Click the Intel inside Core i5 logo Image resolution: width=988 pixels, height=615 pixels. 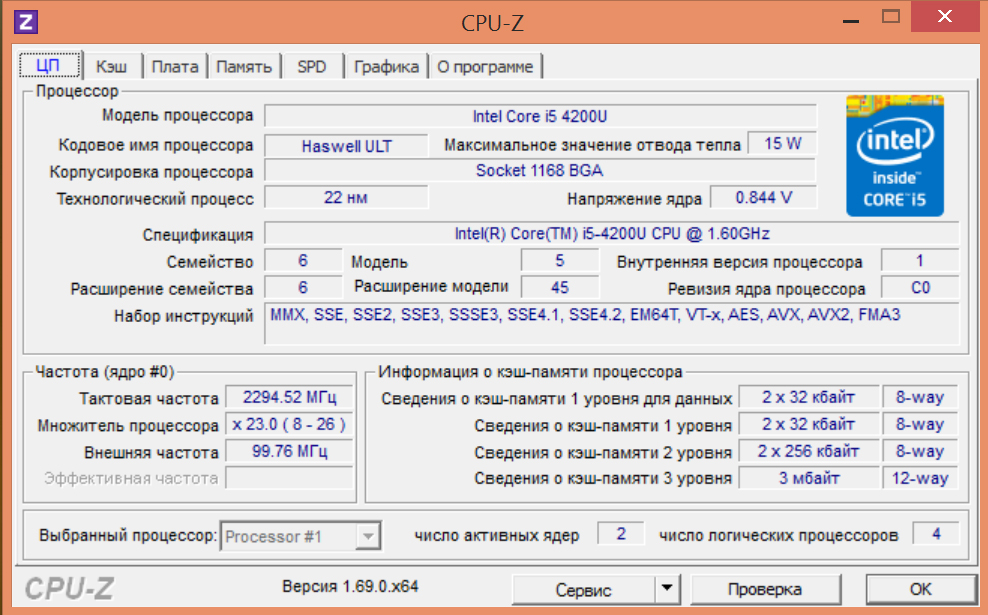[895, 156]
